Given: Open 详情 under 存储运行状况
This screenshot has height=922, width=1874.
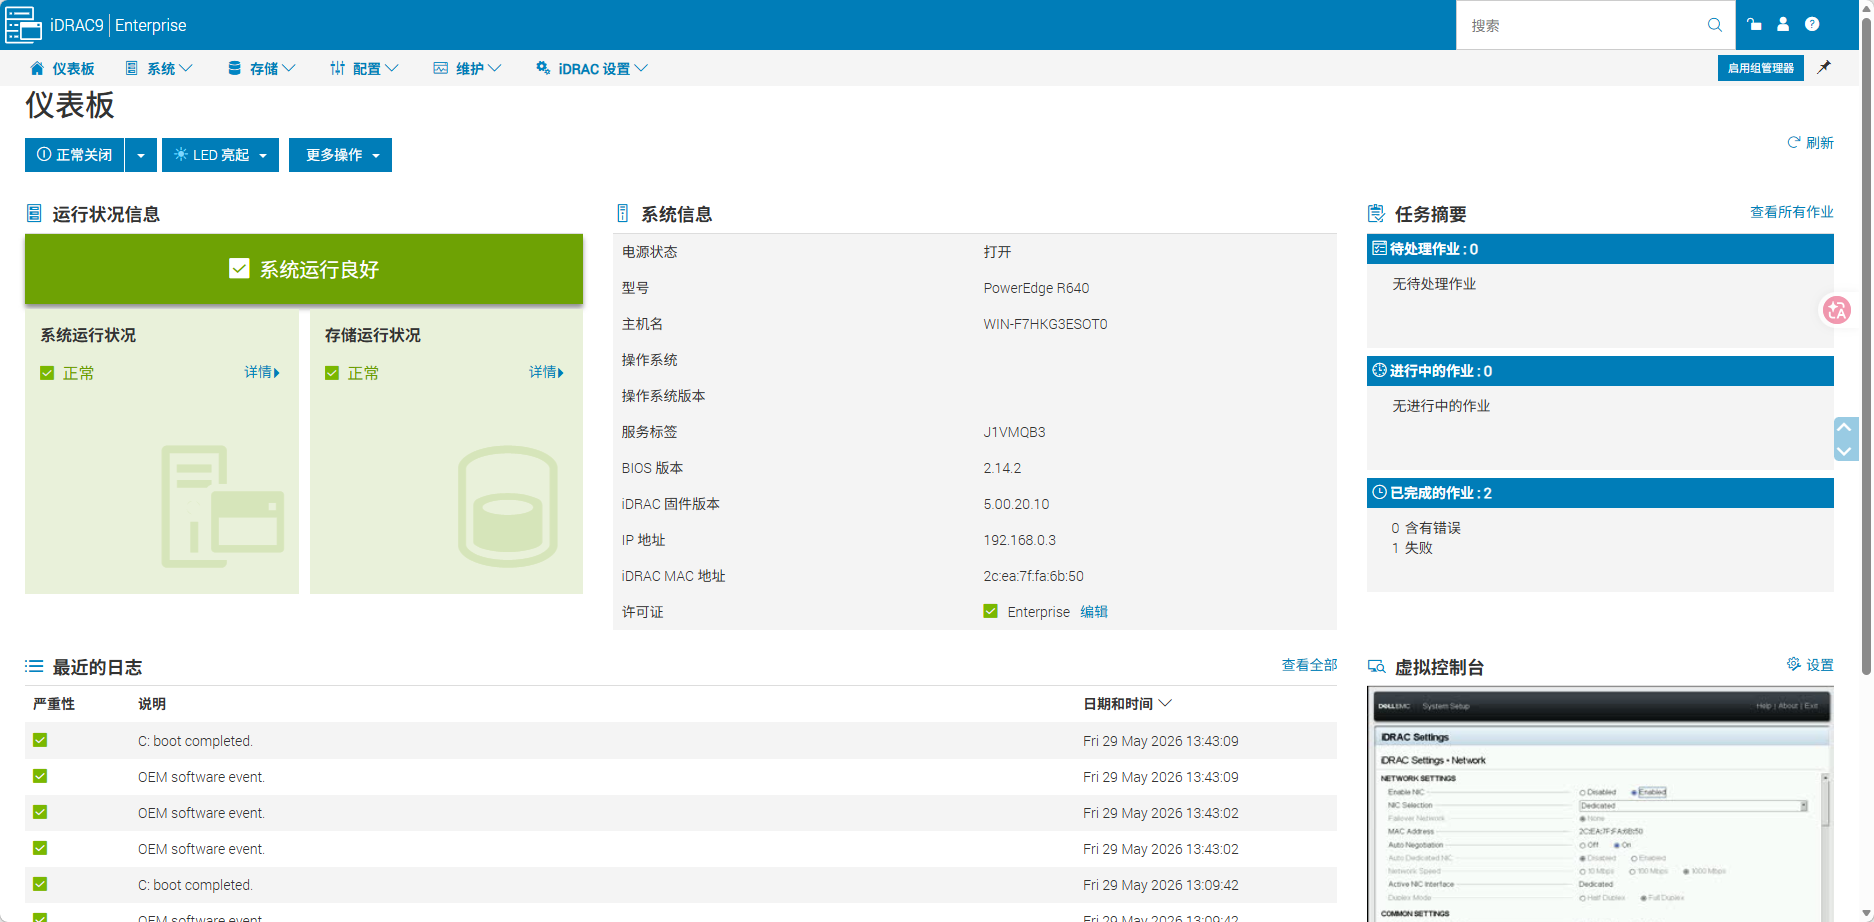Looking at the screenshot, I should [x=546, y=372].
